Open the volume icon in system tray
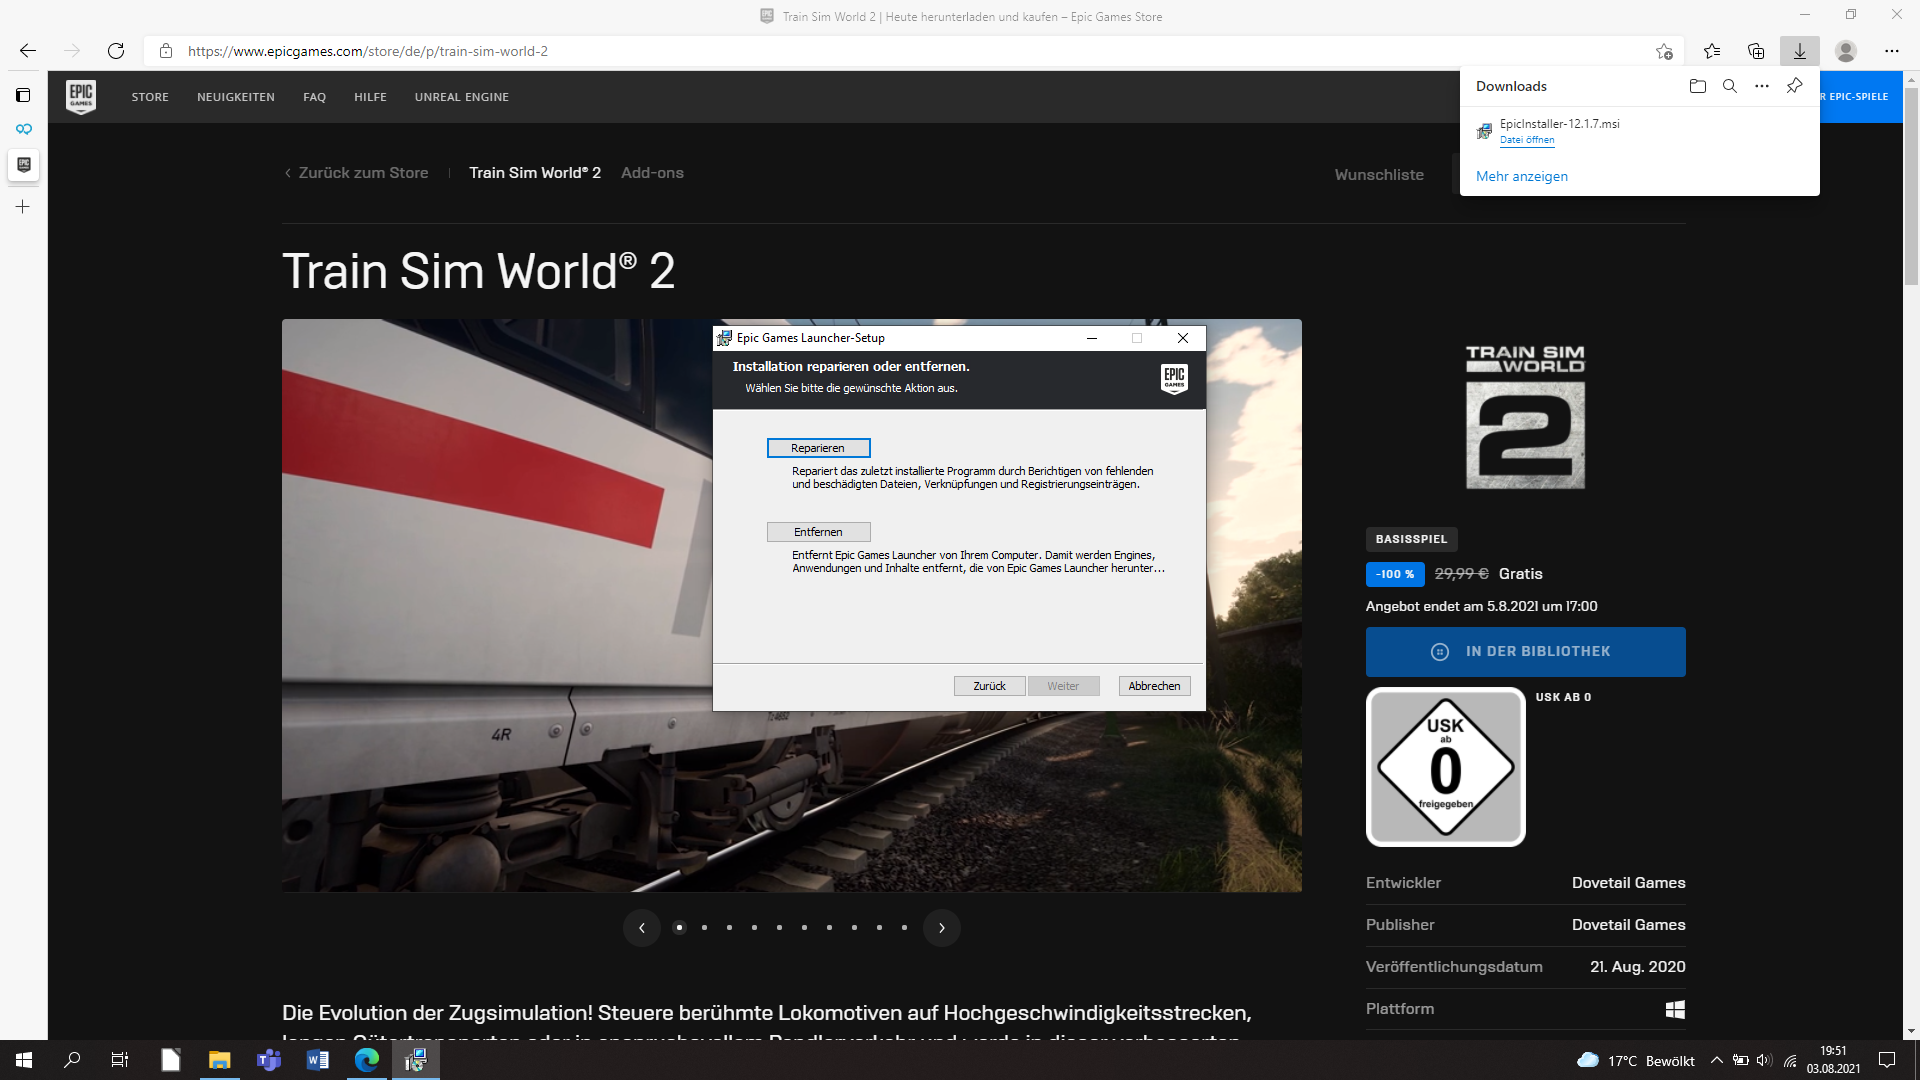1920x1080 pixels. coord(1764,1060)
